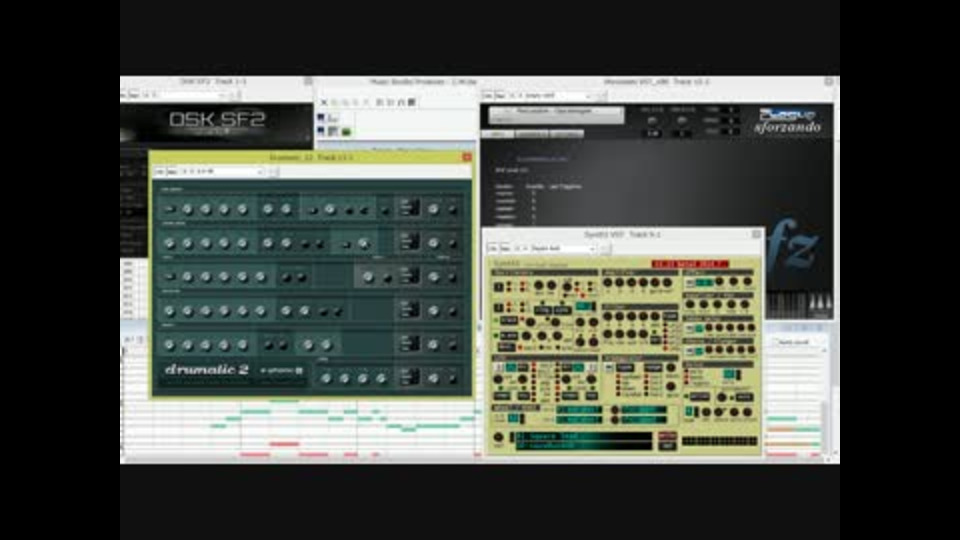Open File menu in Synth1 window toolbar
Screen dimensions: 960x540
click(492, 249)
